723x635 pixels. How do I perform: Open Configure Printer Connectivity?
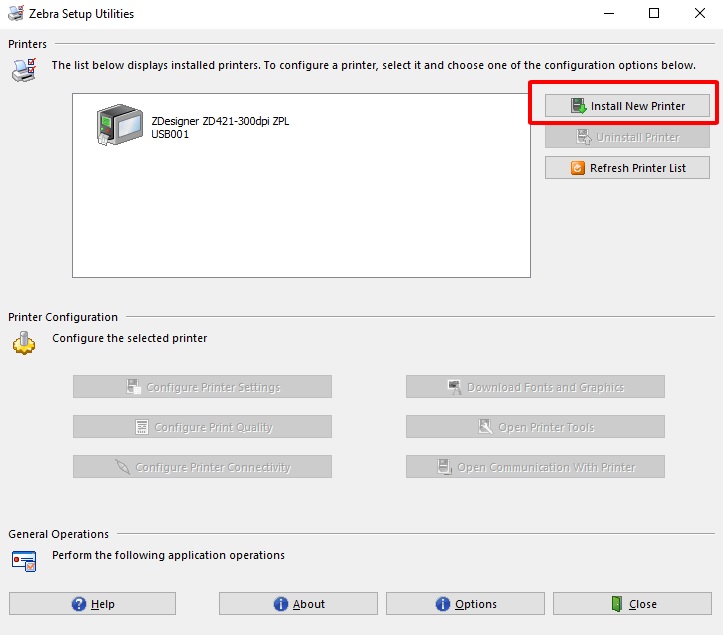(202, 467)
